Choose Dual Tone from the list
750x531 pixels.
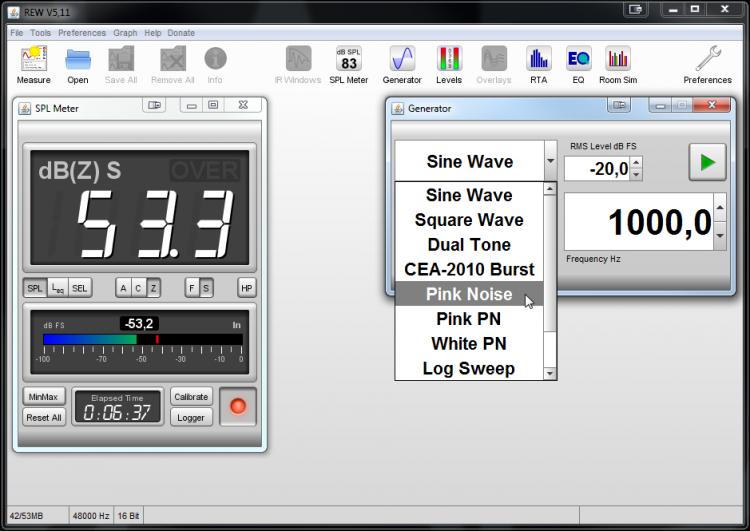[469, 245]
